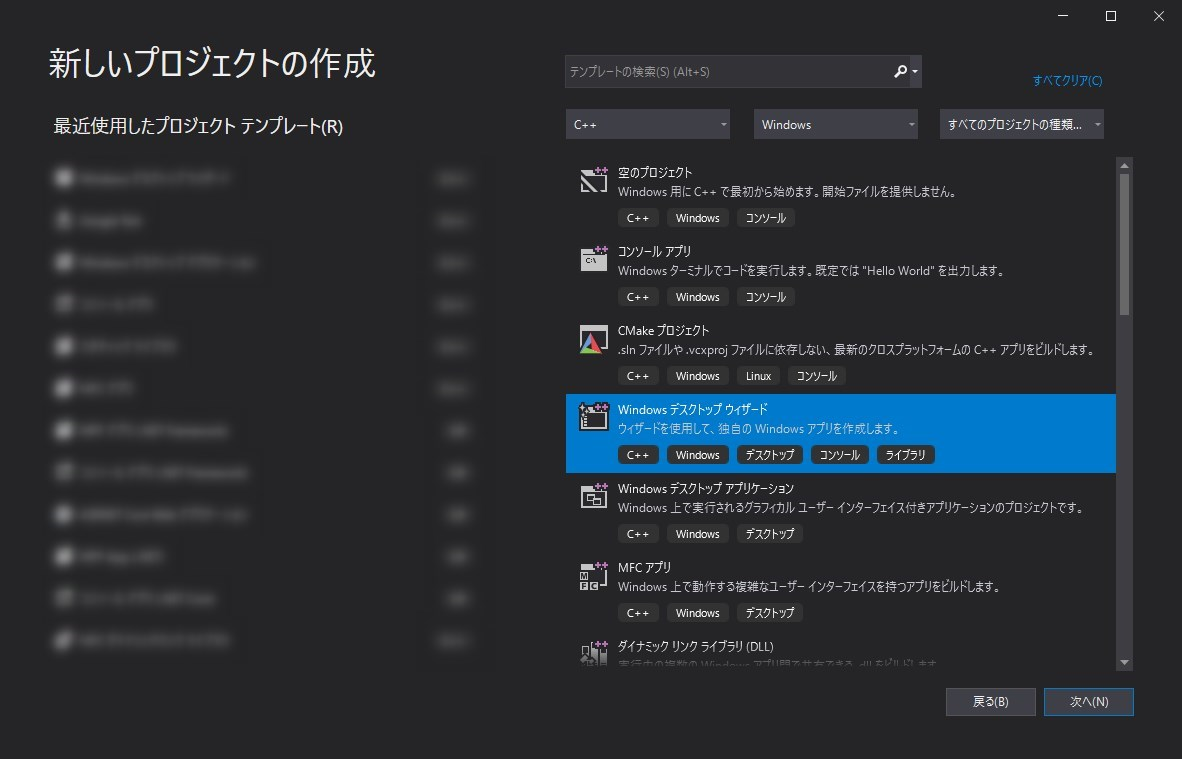
Task: Click the scrollbar down arrow in template list
Action: click(1124, 663)
